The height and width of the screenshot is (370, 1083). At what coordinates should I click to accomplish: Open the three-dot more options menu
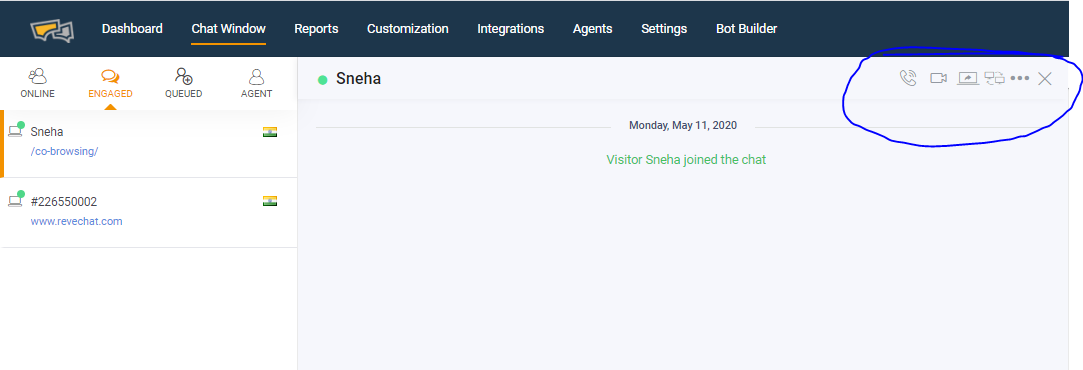(1019, 78)
